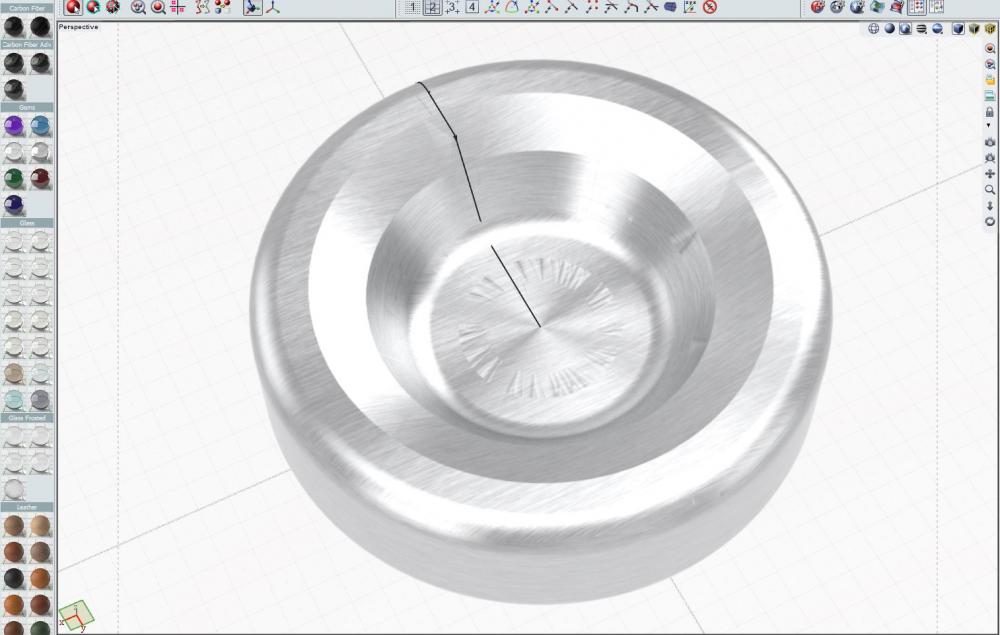
Task: Switch to viewport layout 1
Action: click(x=412, y=7)
